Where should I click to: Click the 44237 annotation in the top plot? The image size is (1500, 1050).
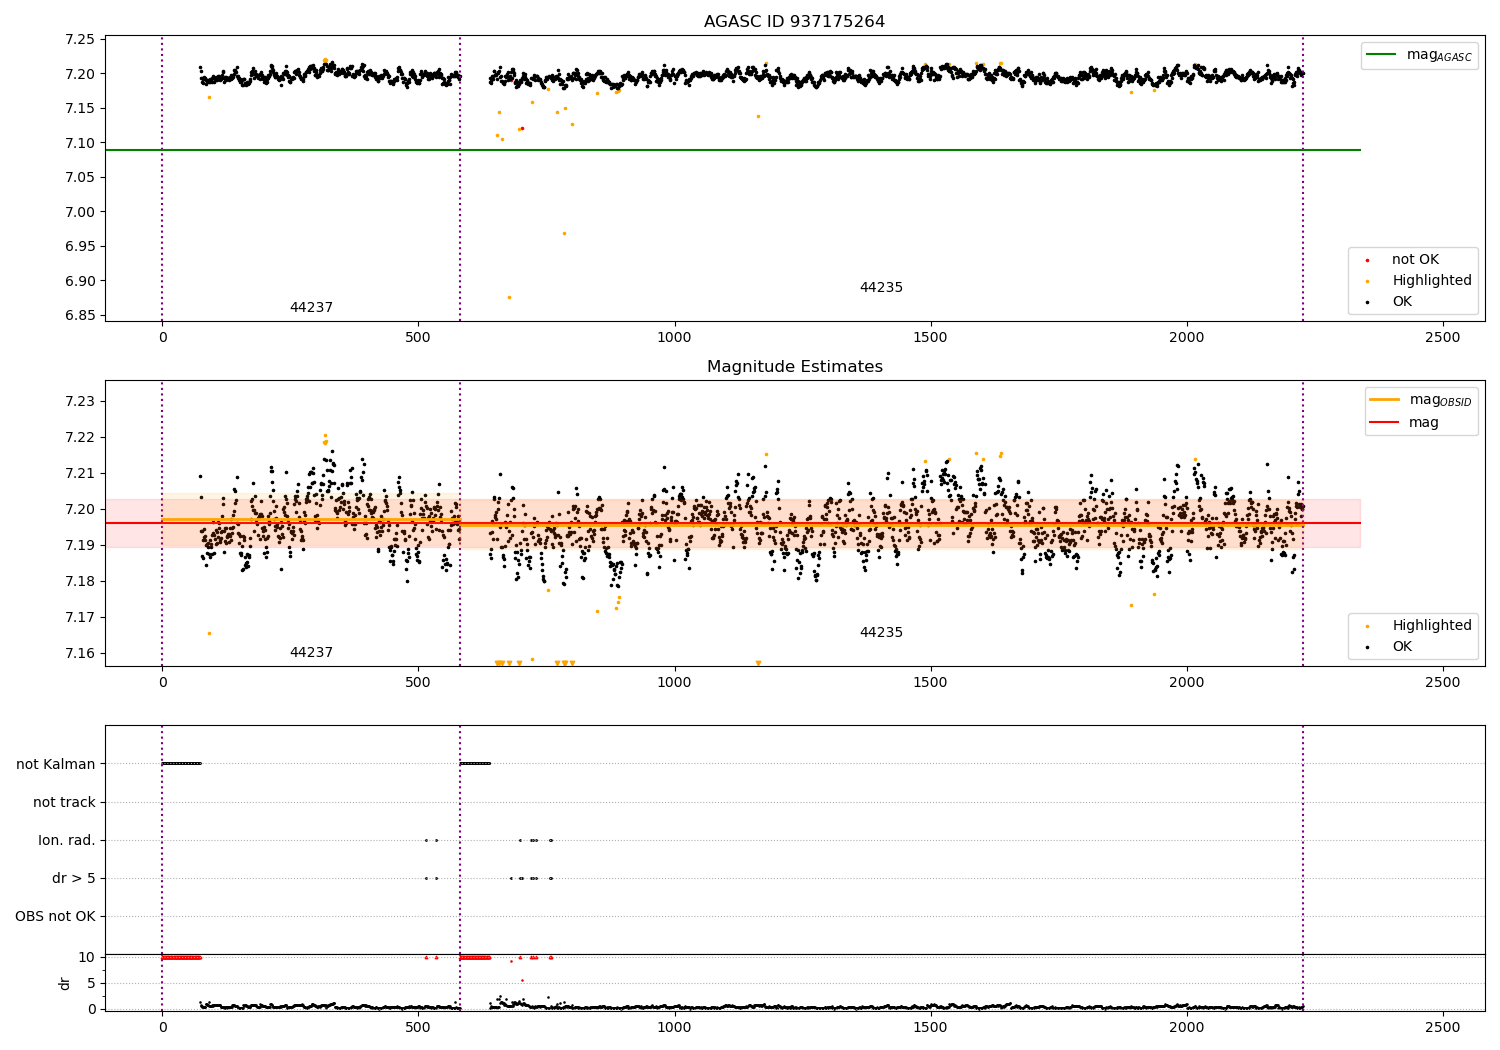pyautogui.click(x=311, y=308)
